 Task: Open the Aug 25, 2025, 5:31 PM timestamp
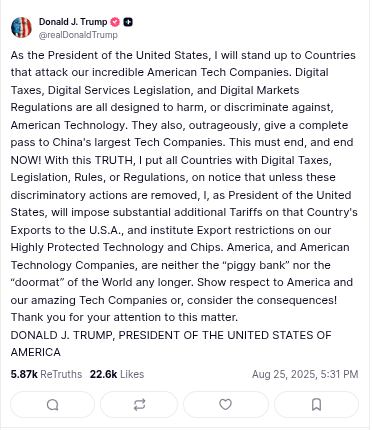tap(305, 374)
